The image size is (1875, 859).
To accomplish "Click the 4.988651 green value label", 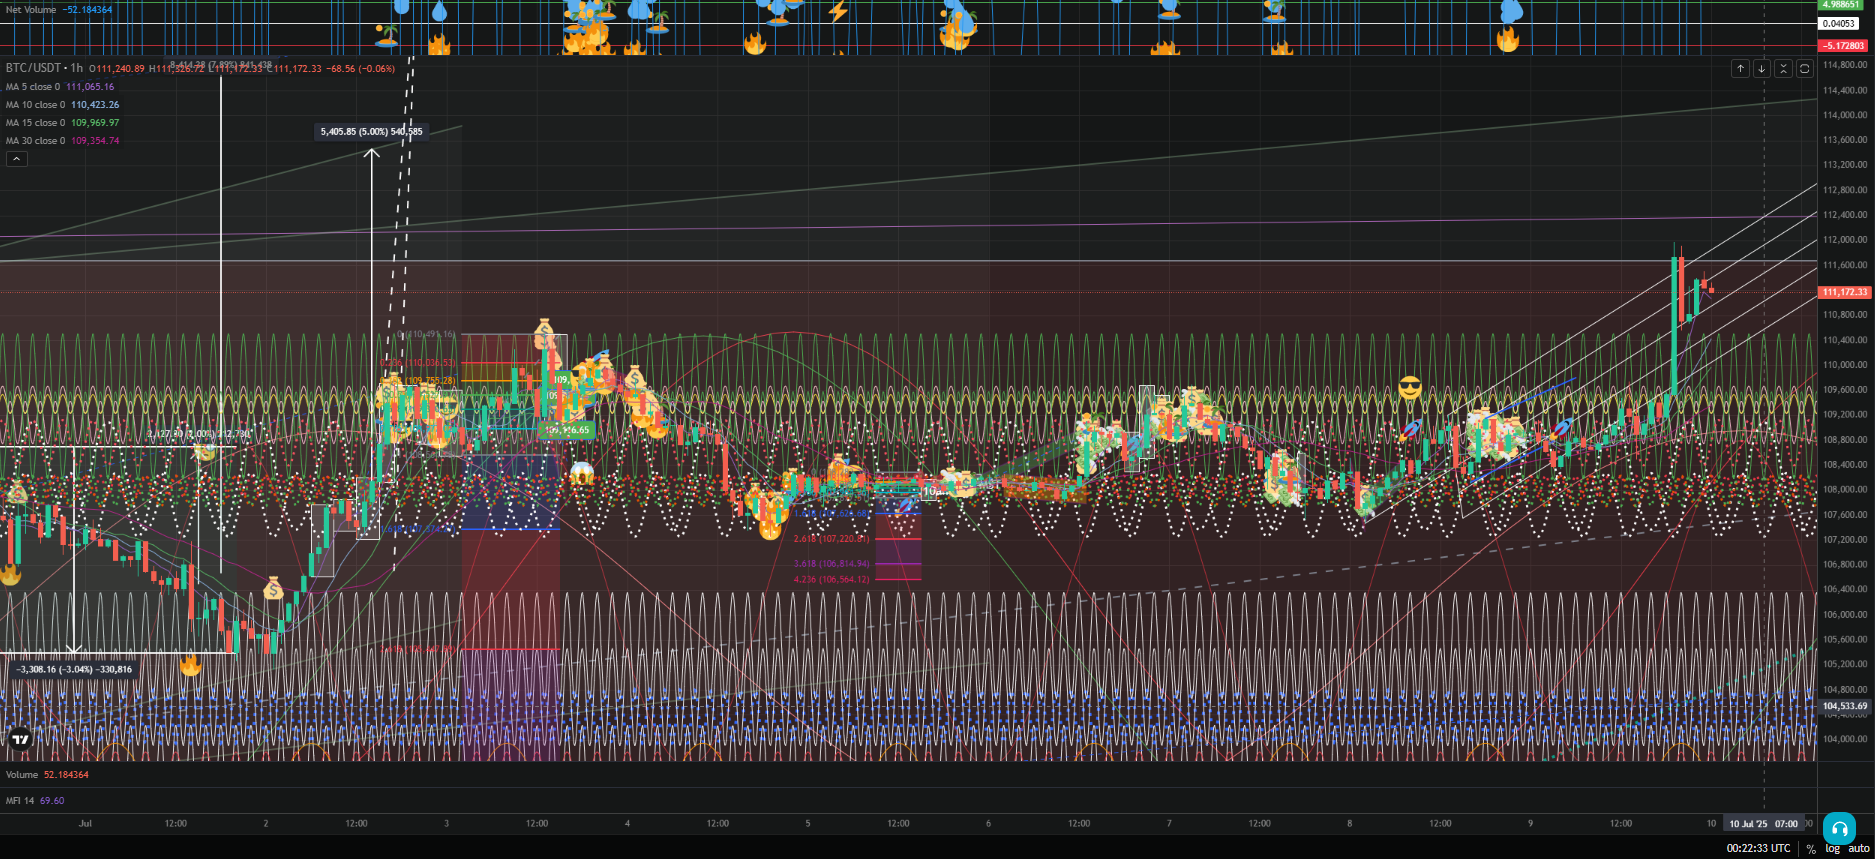I will click(x=1842, y=5).
